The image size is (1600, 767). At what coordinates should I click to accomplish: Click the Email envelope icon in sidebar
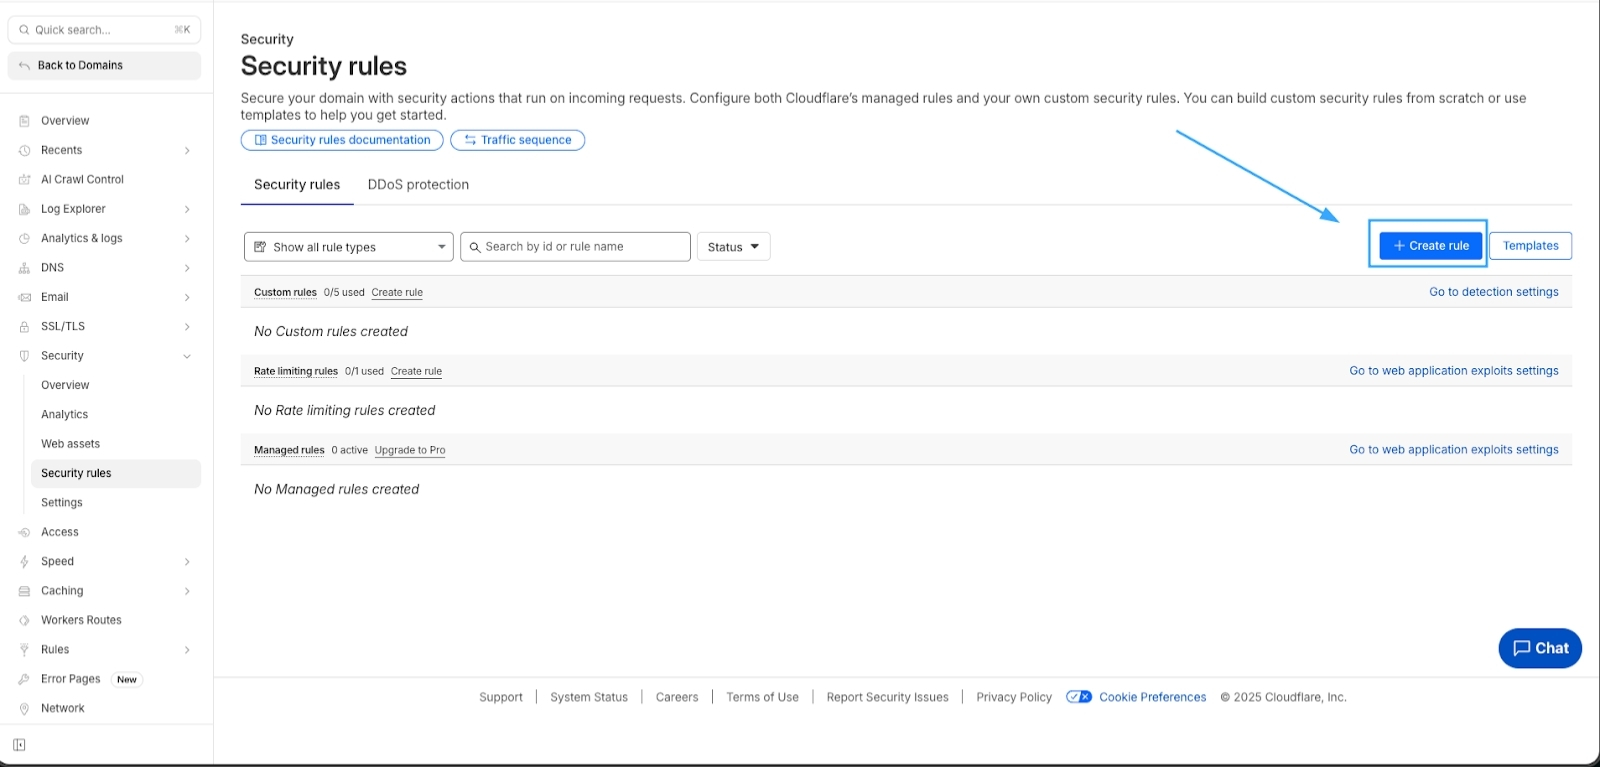point(24,297)
